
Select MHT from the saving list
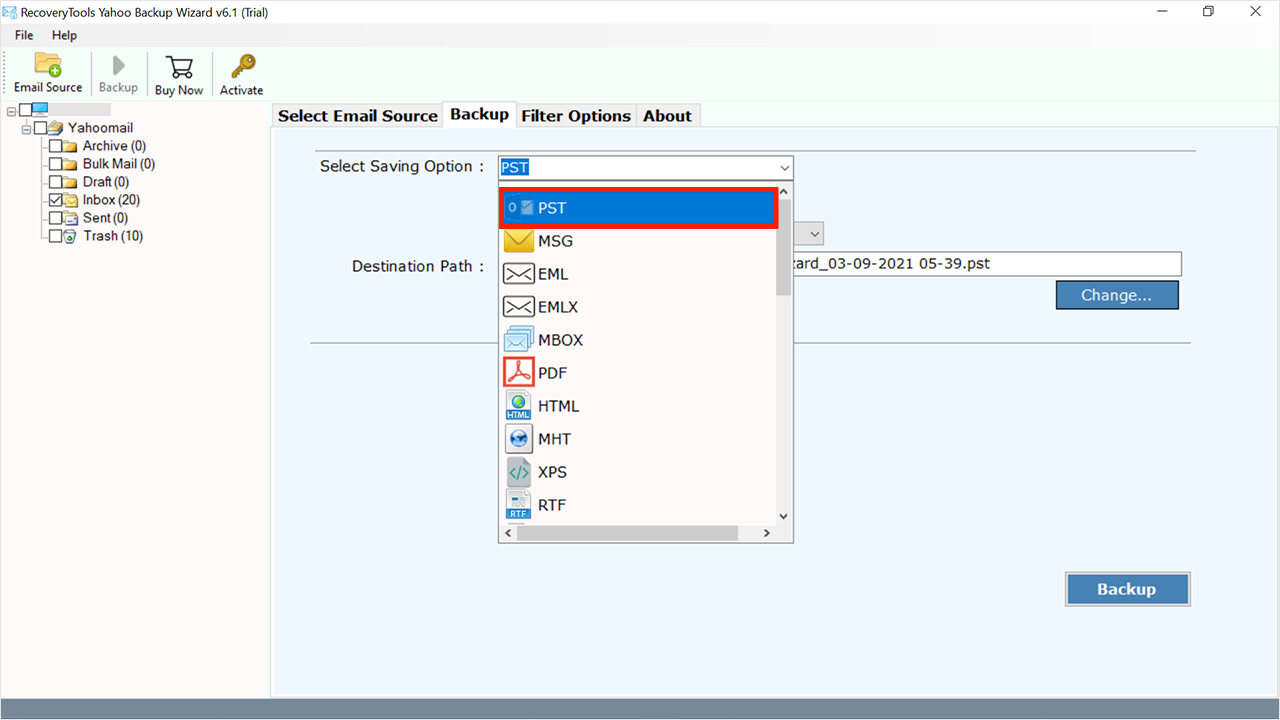[x=638, y=439]
